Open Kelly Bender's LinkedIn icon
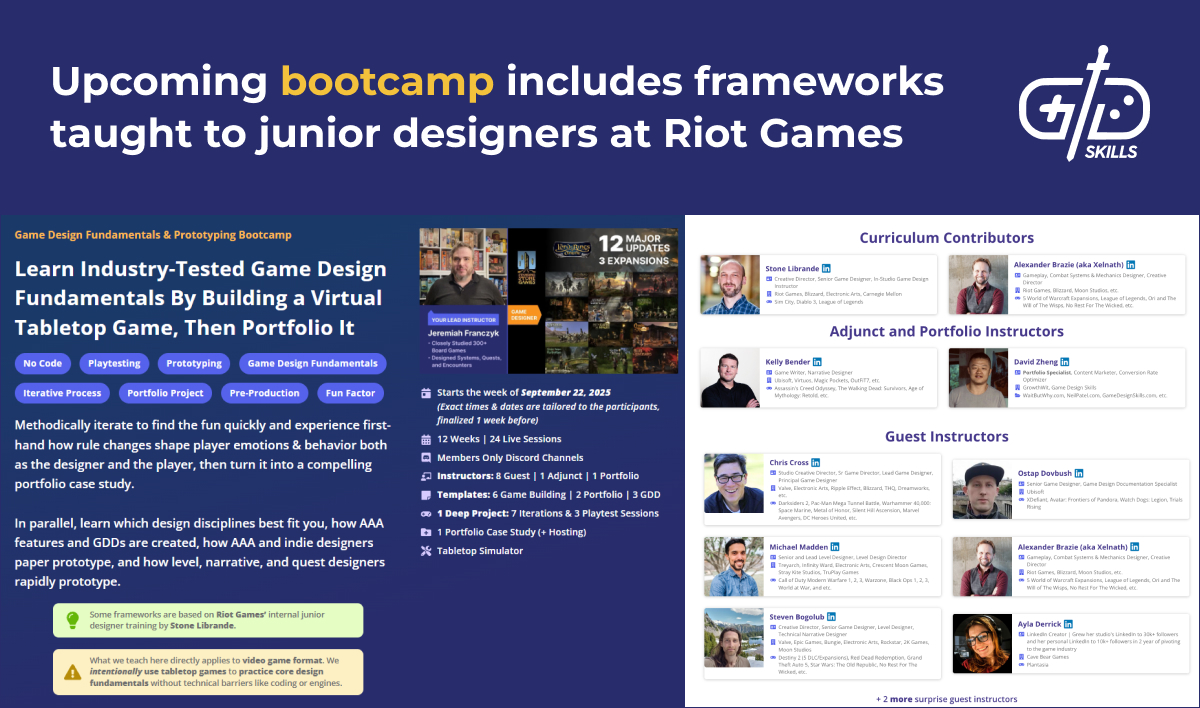Image resolution: width=1200 pixels, height=708 pixels. pos(817,361)
